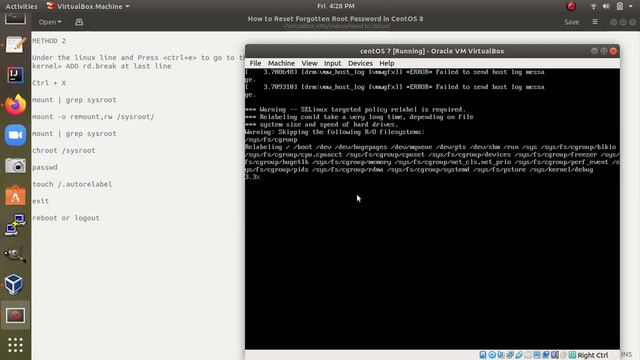Open the Help menu in VirtualBox

coord(387,63)
